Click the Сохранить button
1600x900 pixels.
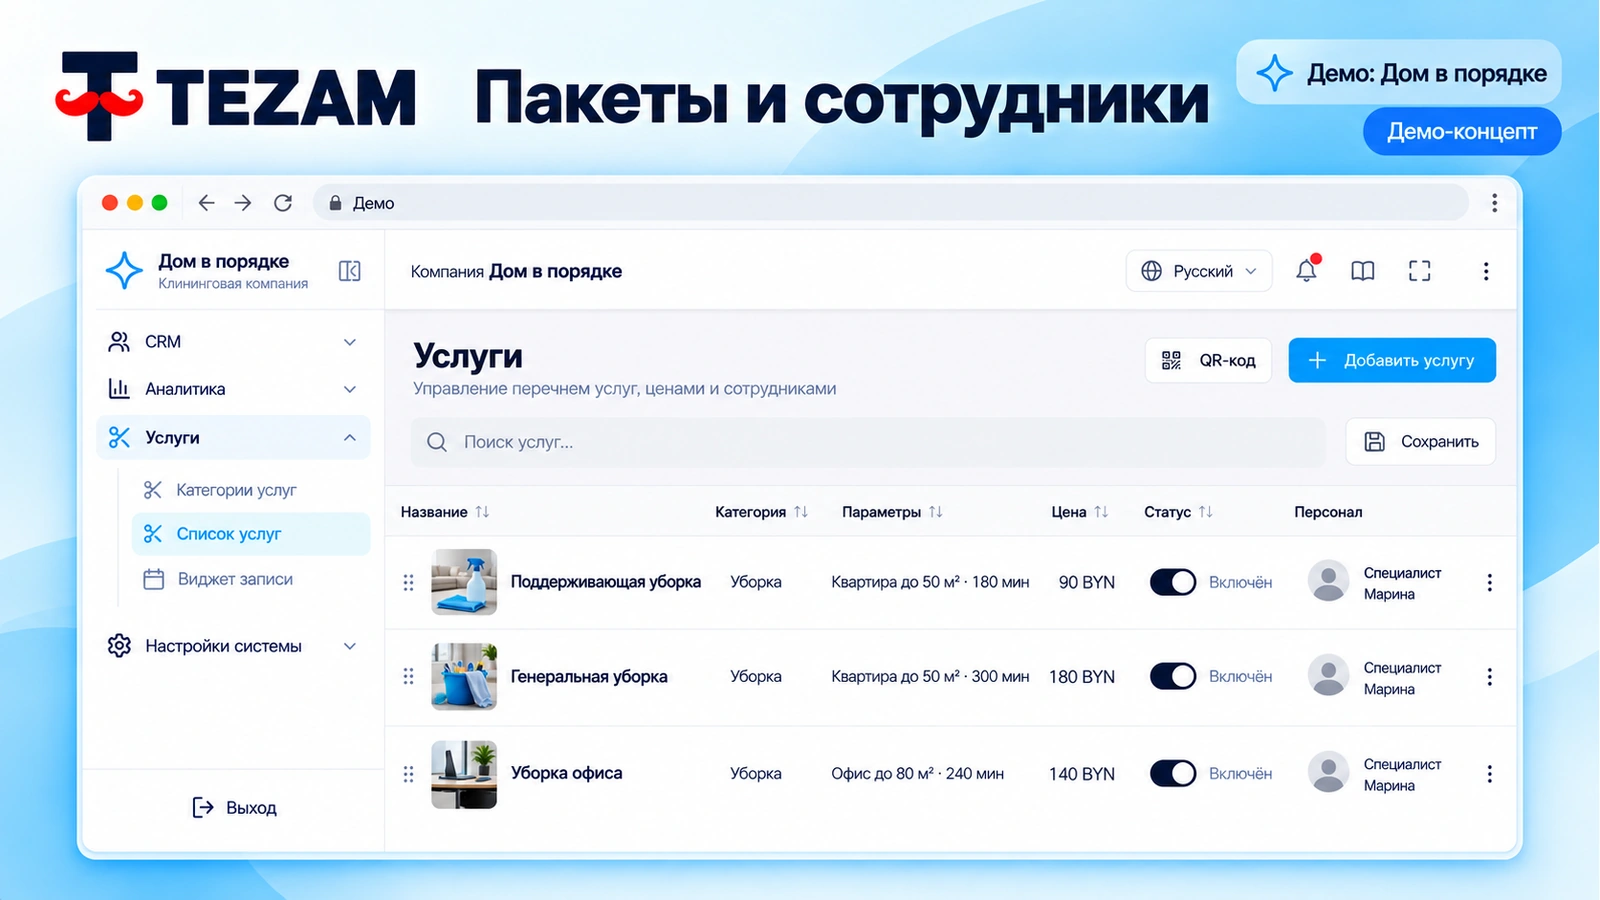pos(1420,442)
